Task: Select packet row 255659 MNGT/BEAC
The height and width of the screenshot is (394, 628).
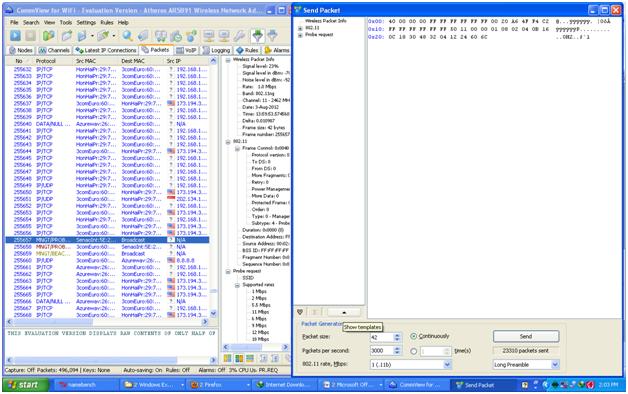Action: tap(107, 254)
